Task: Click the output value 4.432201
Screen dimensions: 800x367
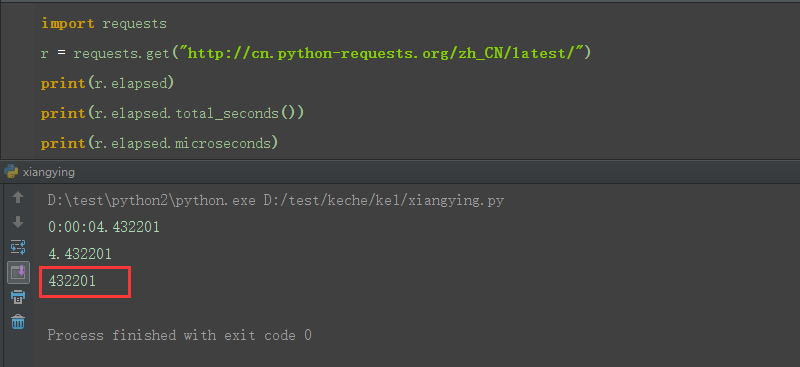Action: (80, 254)
